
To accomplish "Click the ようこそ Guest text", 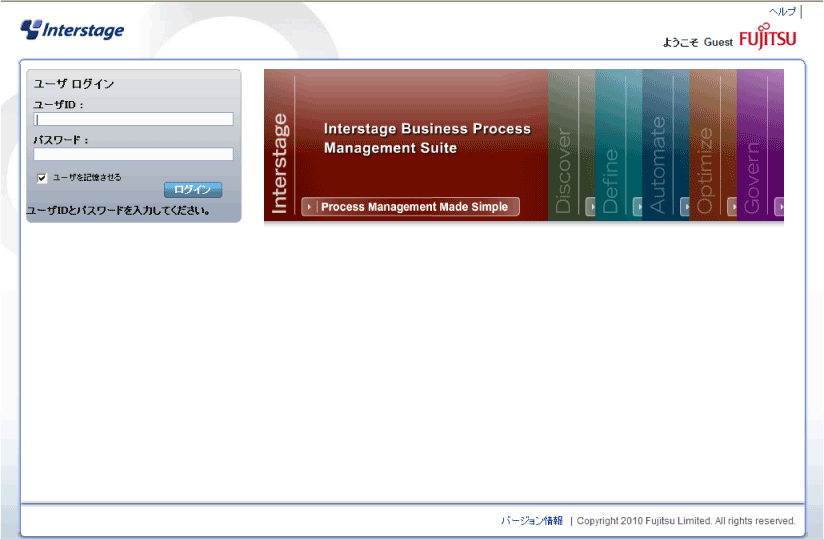I will pyautogui.click(x=697, y=42).
